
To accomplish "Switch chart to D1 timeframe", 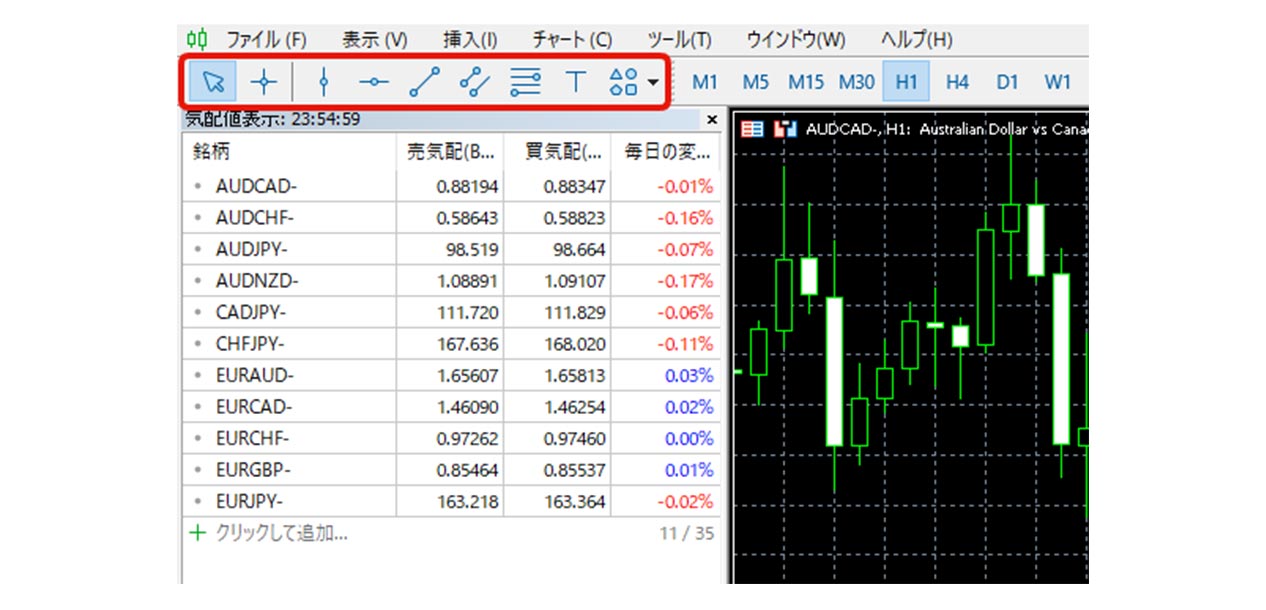I will coord(1007,82).
